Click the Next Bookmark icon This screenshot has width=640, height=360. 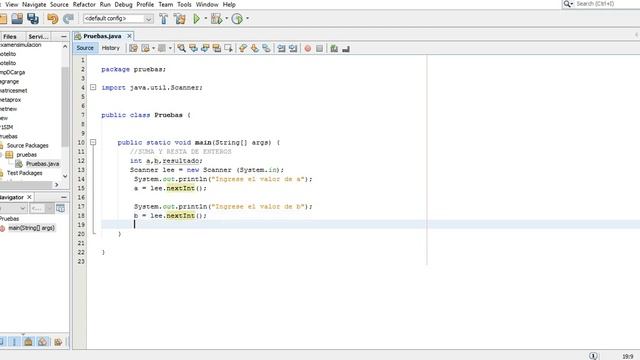[x=255, y=48]
